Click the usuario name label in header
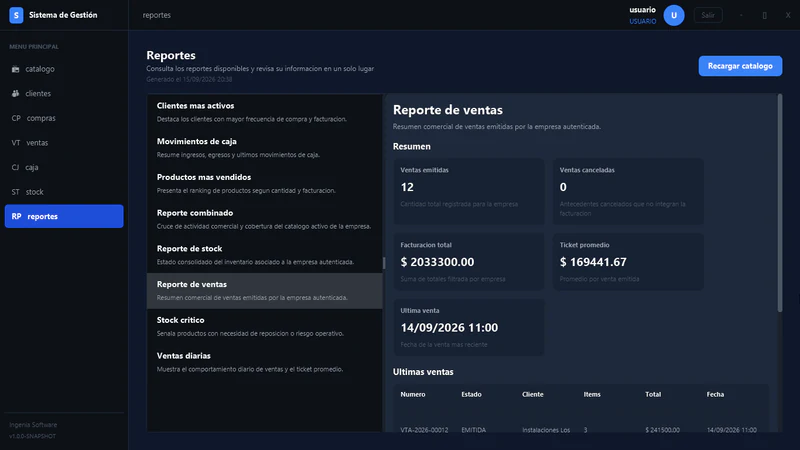The width and height of the screenshot is (800, 450). [642, 10]
